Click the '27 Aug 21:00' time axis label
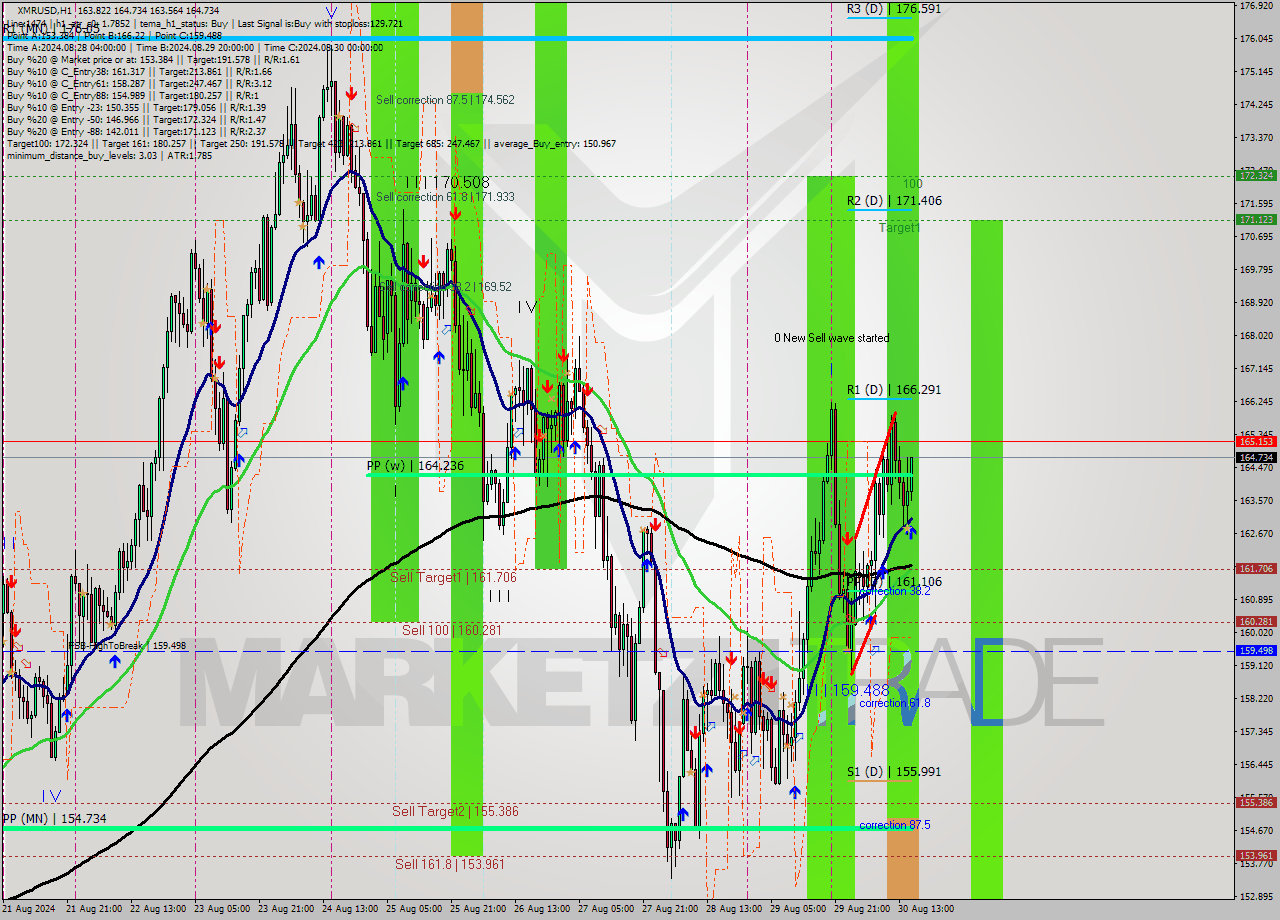 click(x=671, y=909)
